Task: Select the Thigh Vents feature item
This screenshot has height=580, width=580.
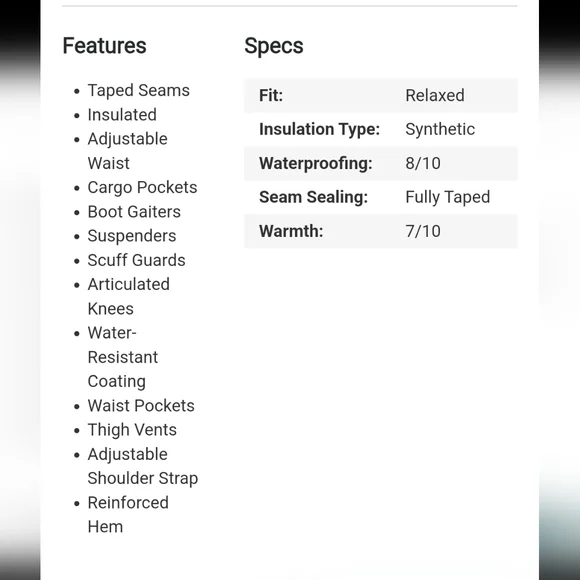Action: coord(132,430)
